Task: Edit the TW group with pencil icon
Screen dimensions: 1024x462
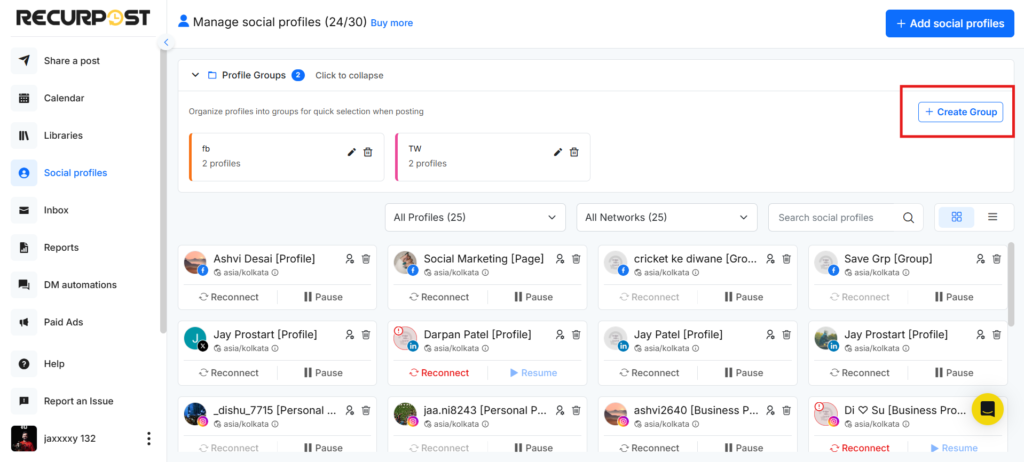Action: [558, 152]
